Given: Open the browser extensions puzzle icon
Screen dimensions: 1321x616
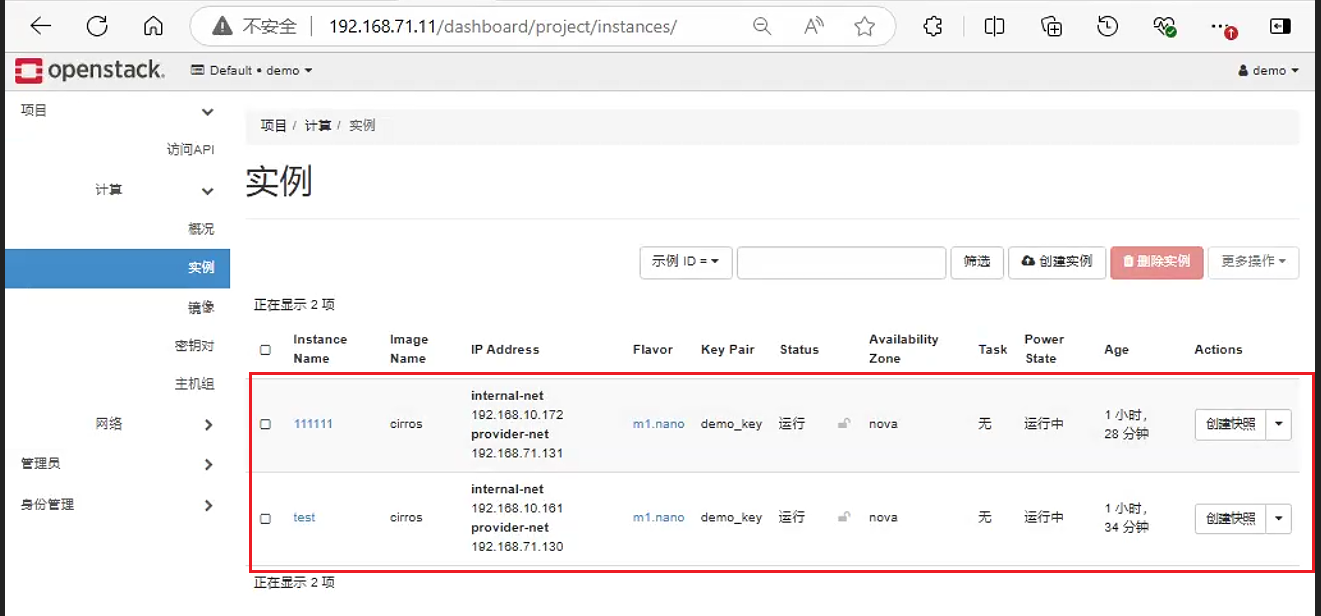Looking at the screenshot, I should click(933, 27).
